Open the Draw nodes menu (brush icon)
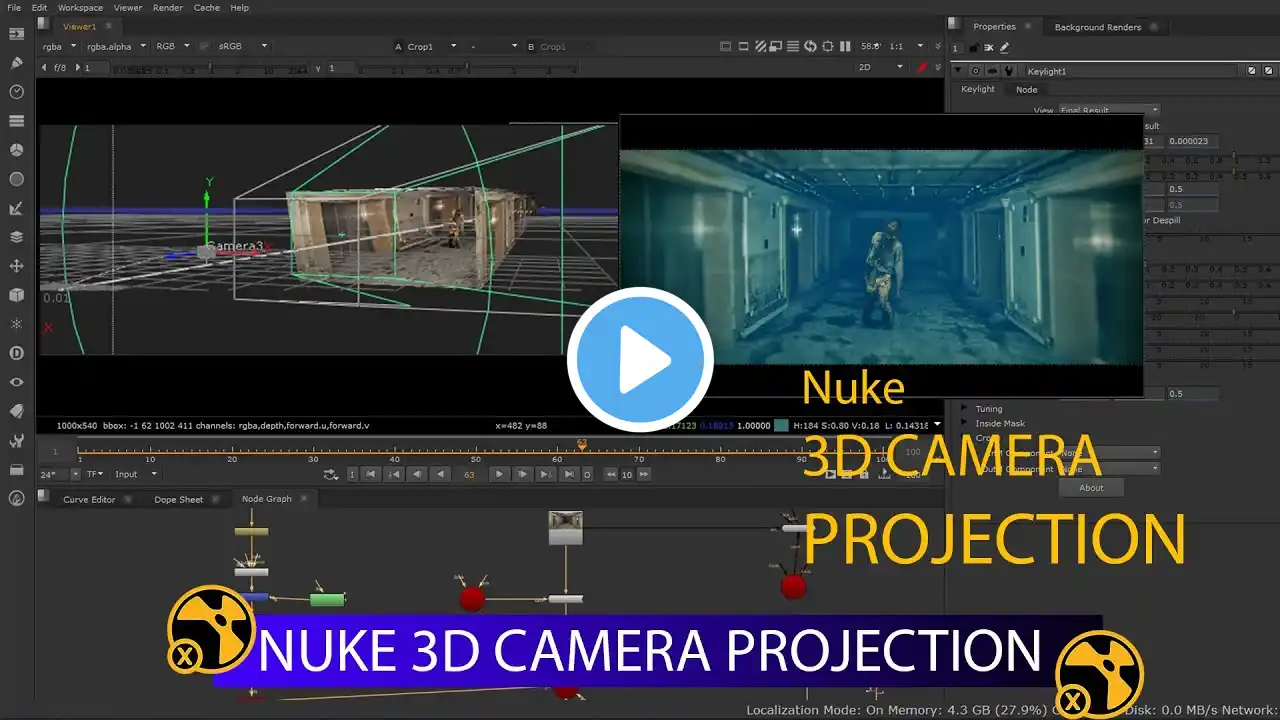The image size is (1280, 720). (16, 62)
